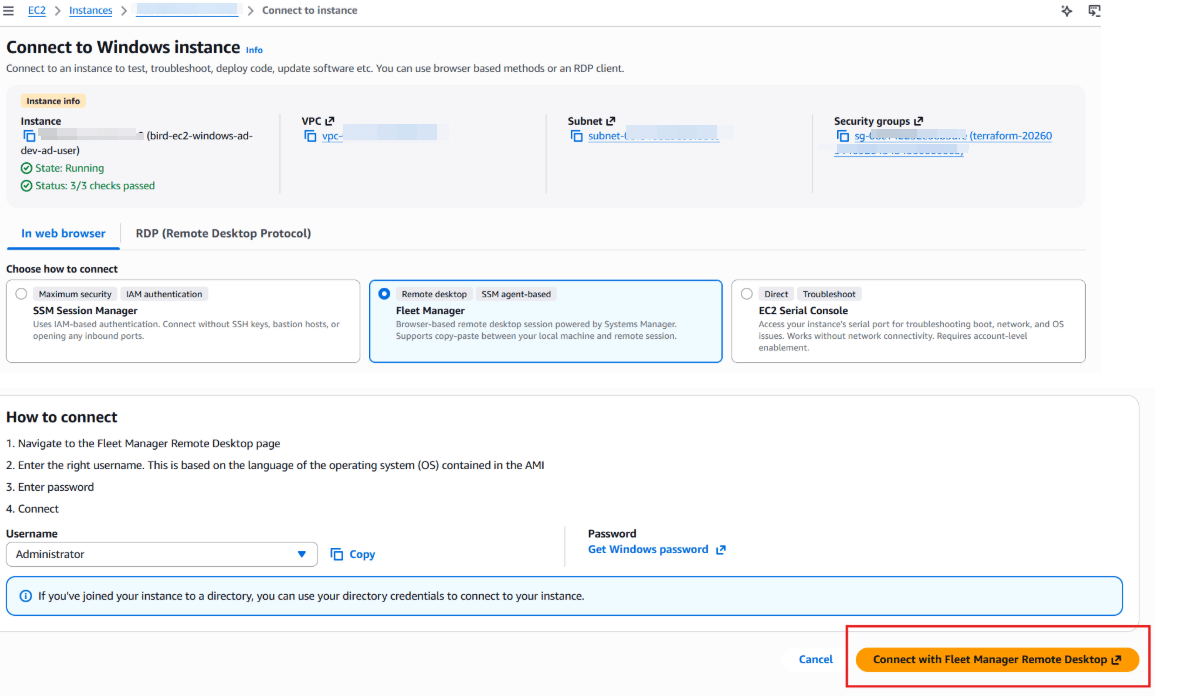1190x700 pixels.
Task: Switch to RDP (Remote Desktop Protocol) tab
Action: 223,233
